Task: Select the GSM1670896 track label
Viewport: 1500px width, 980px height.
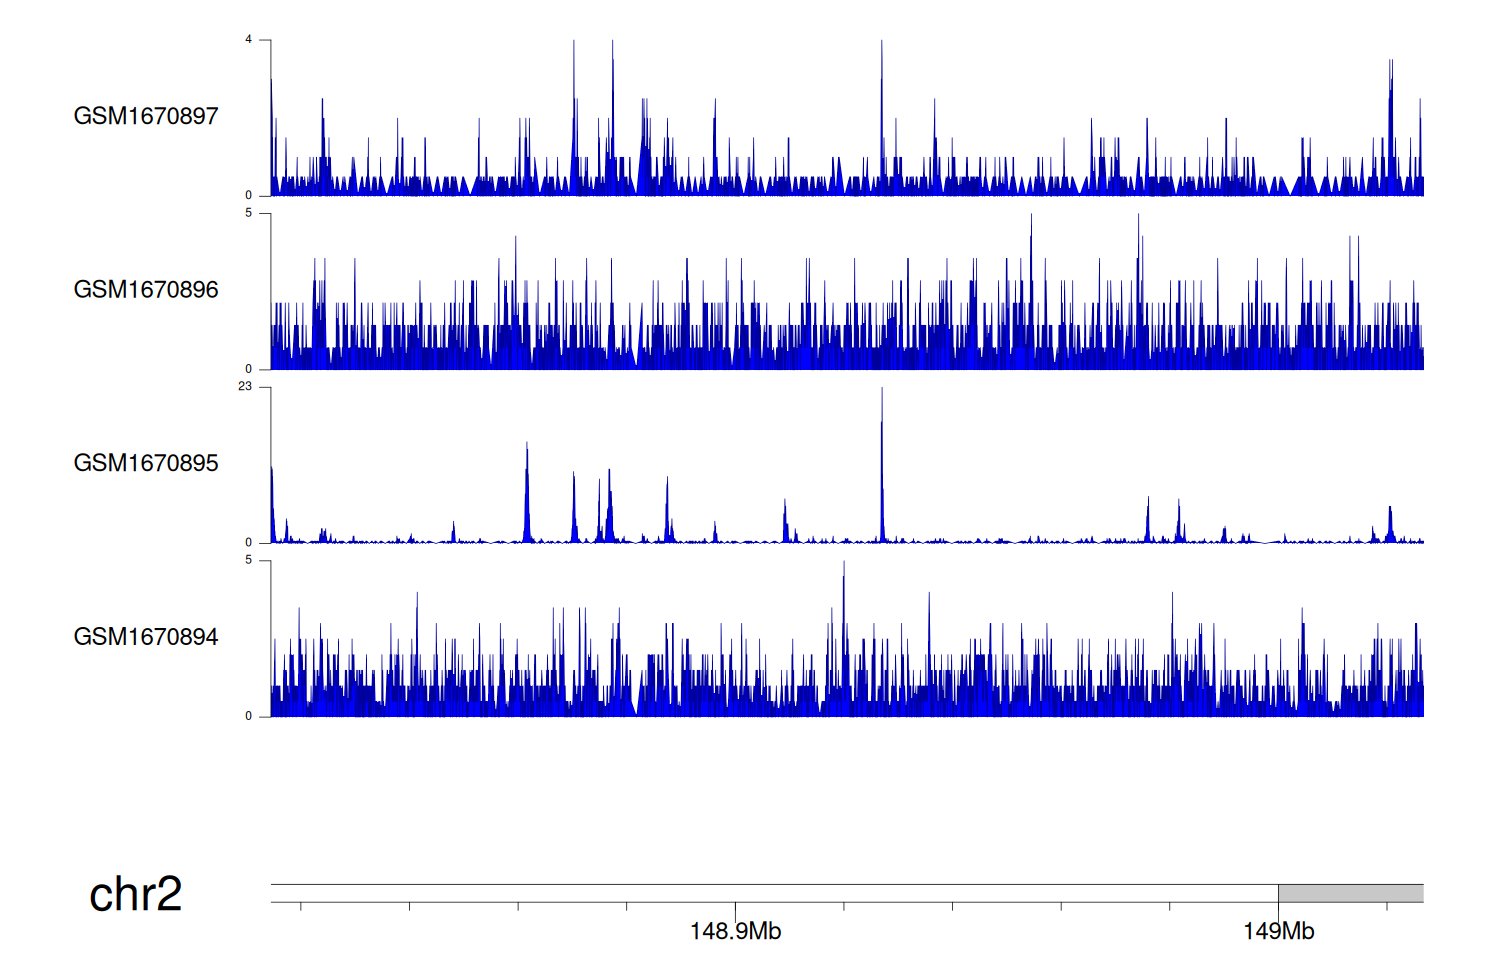Action: pyautogui.click(x=146, y=290)
